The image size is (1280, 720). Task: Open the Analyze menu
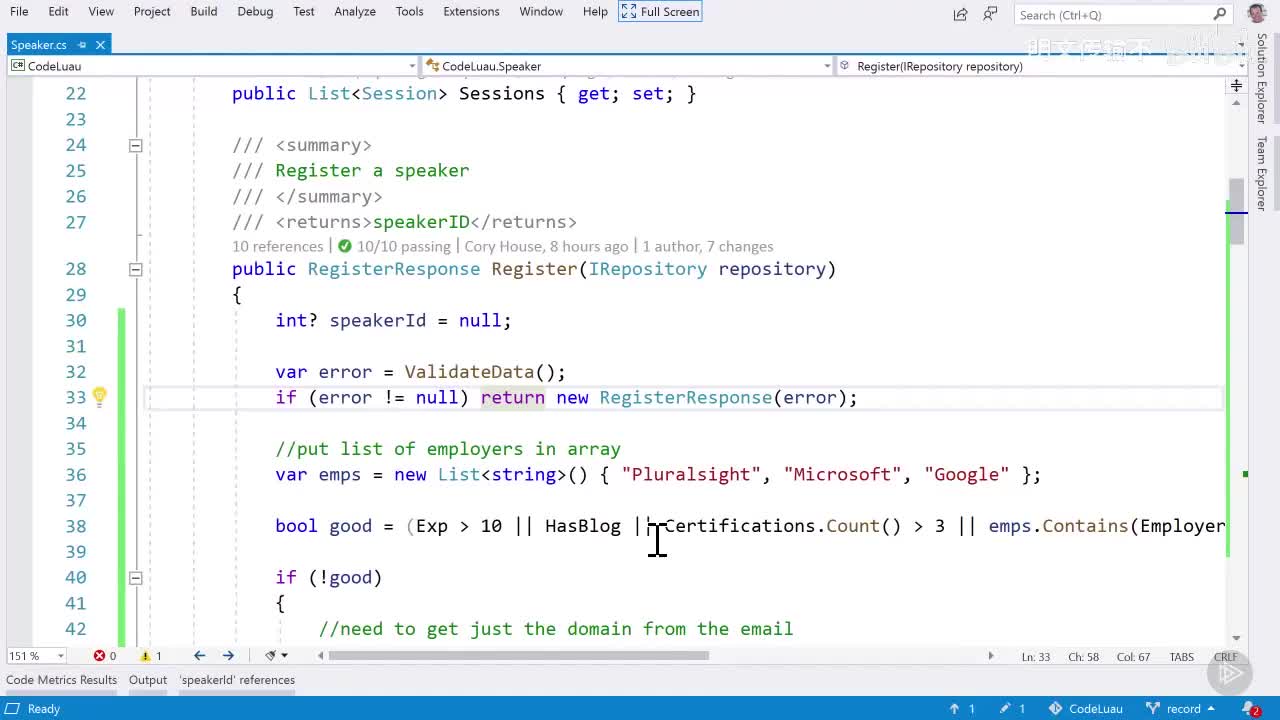pos(355,12)
